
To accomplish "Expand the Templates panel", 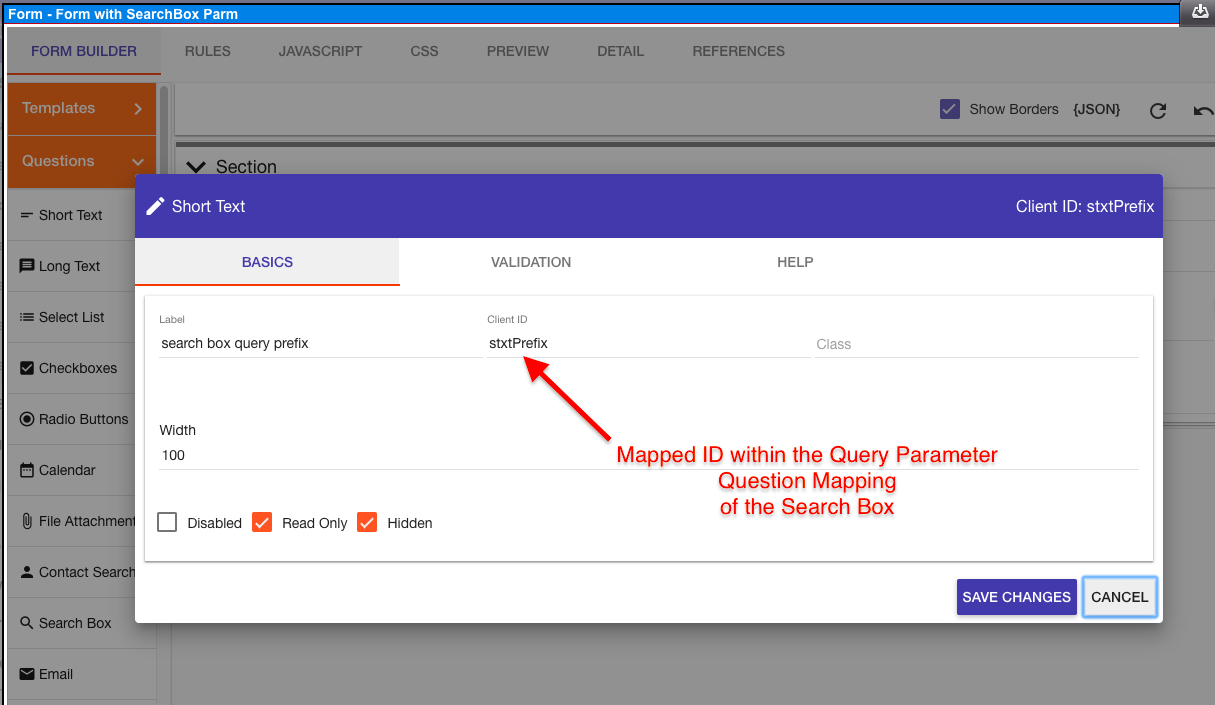I will point(82,108).
